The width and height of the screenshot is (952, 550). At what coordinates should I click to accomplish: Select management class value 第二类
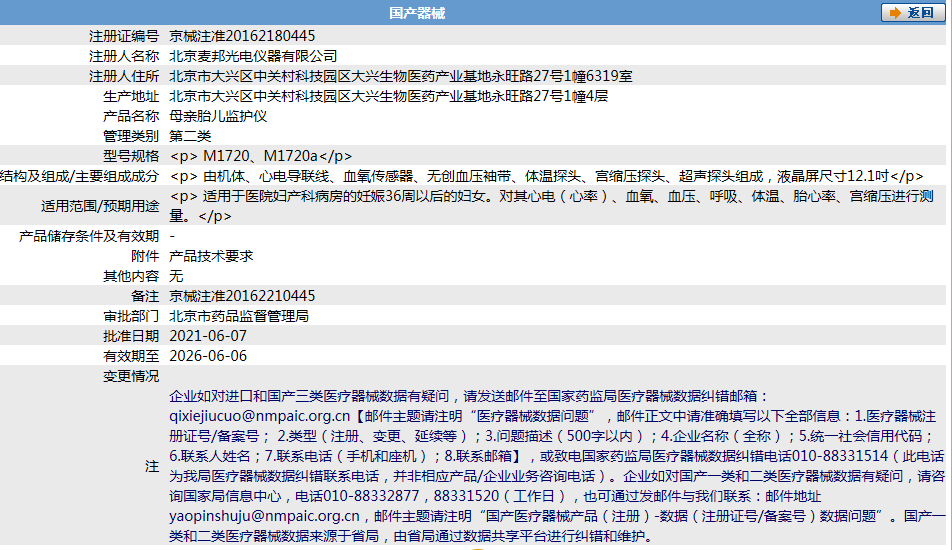[x=190, y=136]
